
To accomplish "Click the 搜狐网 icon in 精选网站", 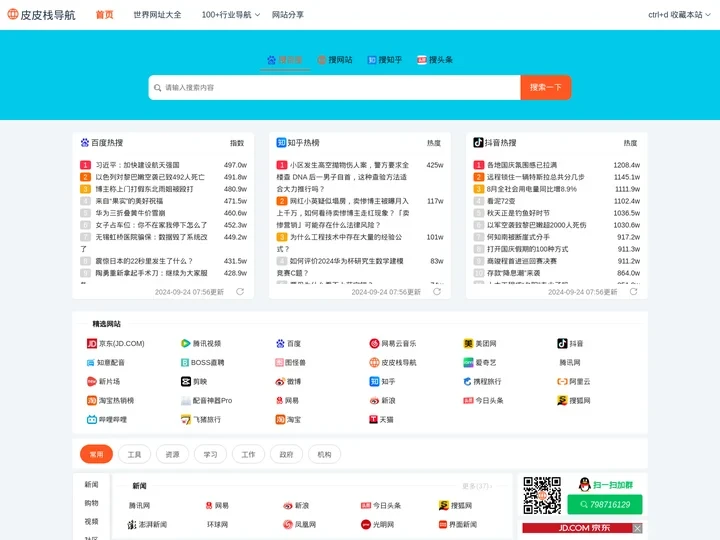I will (x=562, y=401).
